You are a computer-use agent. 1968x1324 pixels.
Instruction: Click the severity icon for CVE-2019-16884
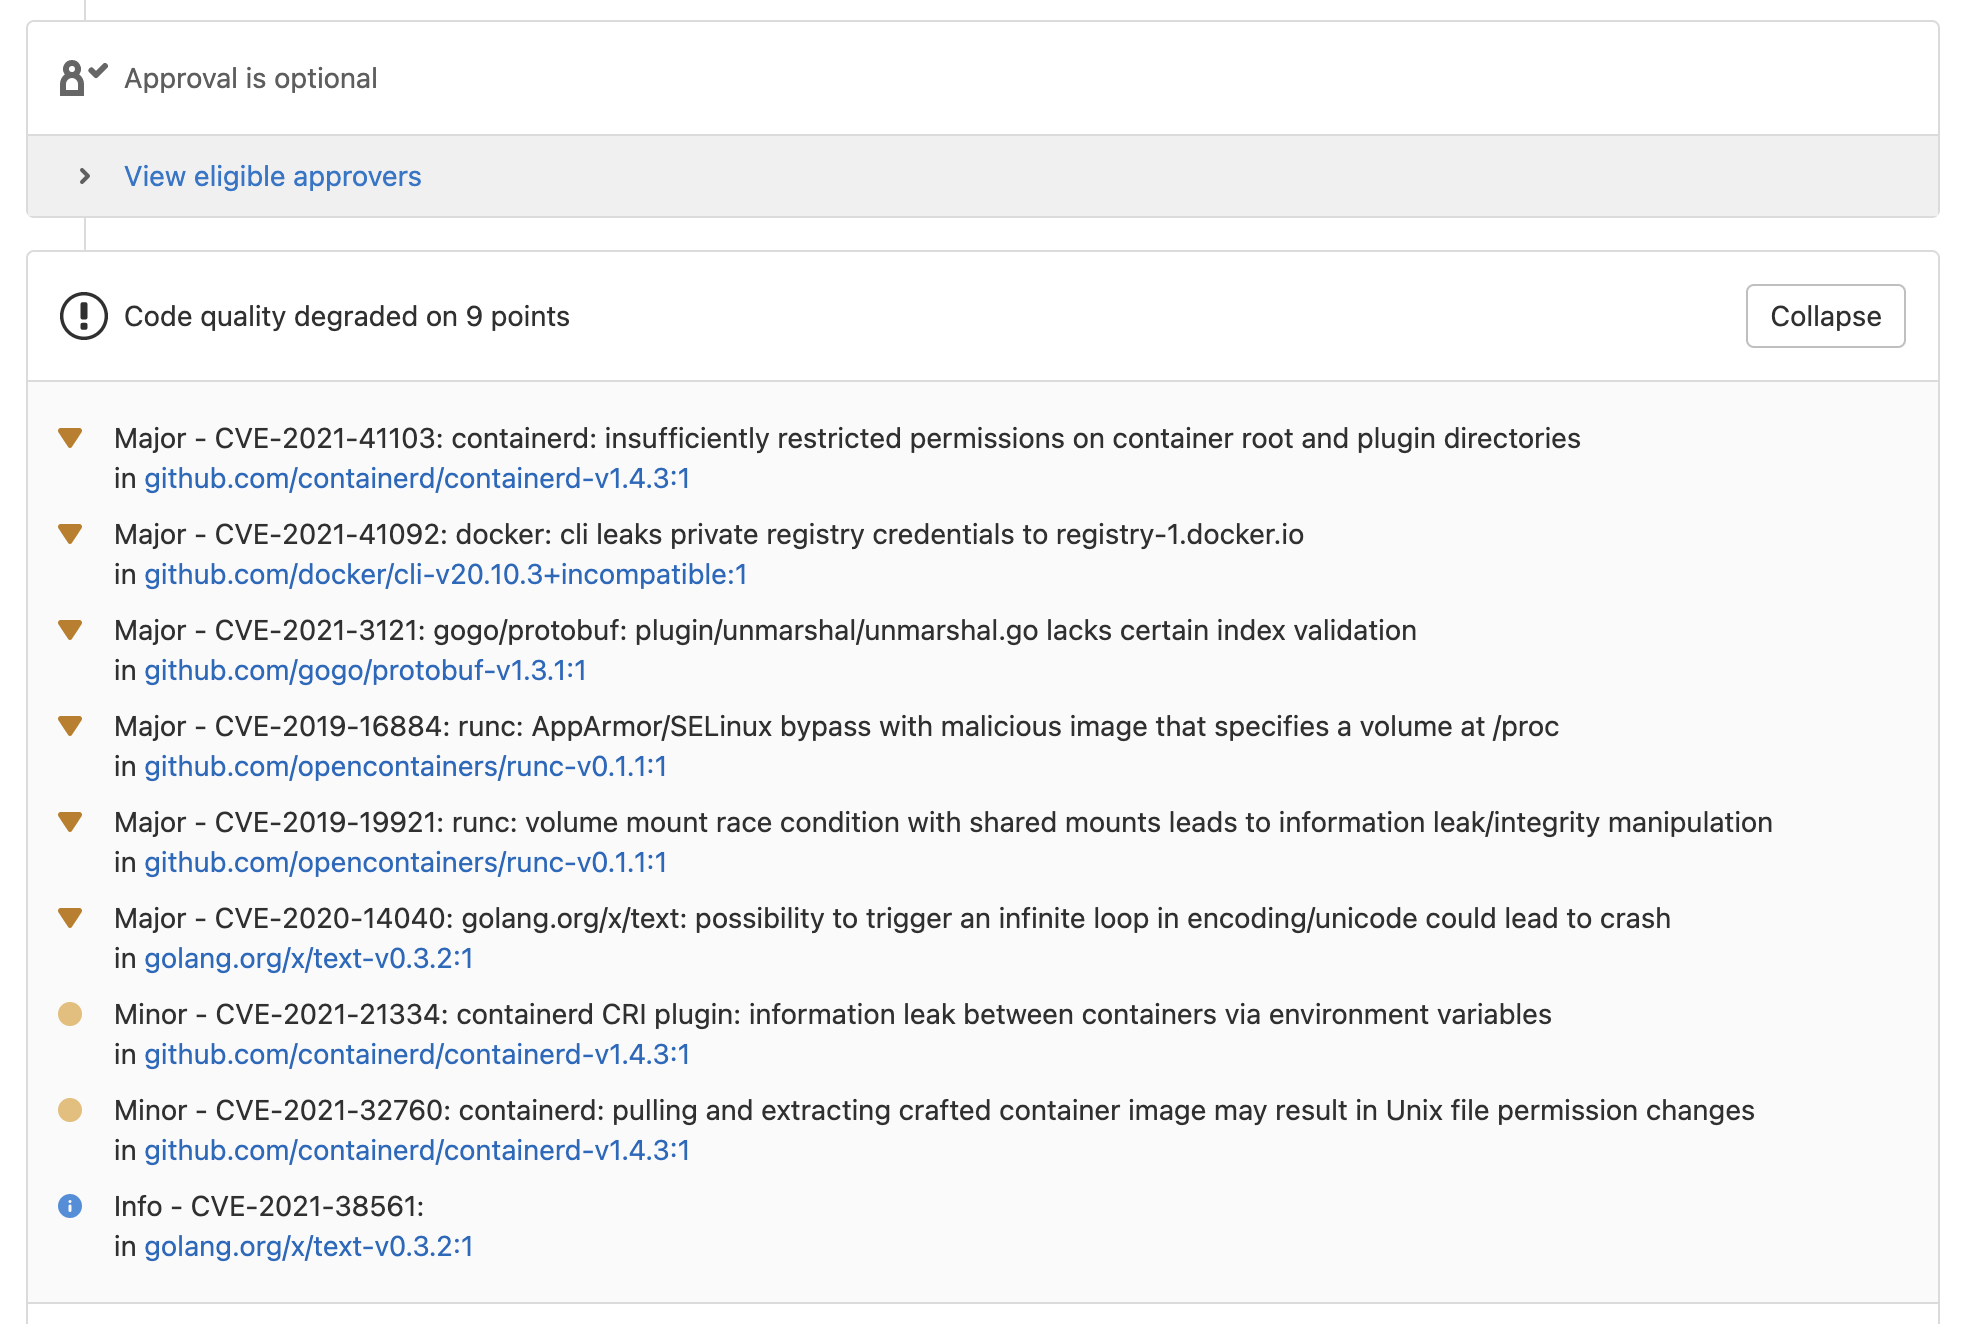pyautogui.click(x=70, y=725)
